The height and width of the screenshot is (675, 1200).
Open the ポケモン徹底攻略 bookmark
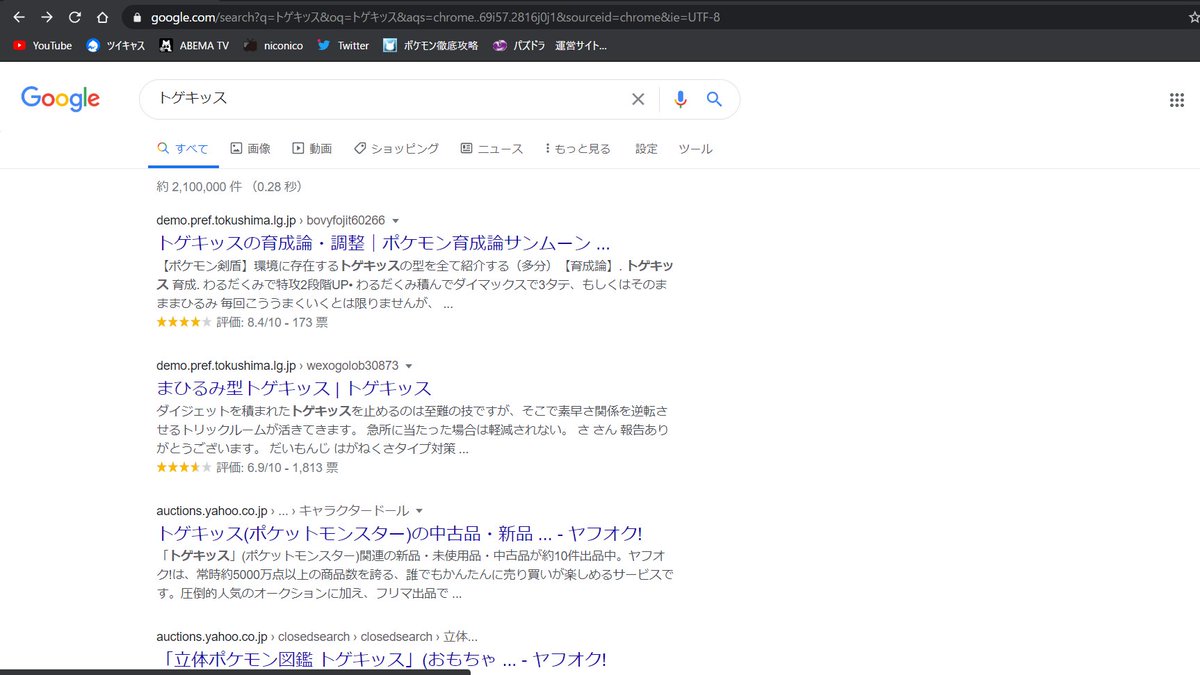tap(431, 45)
